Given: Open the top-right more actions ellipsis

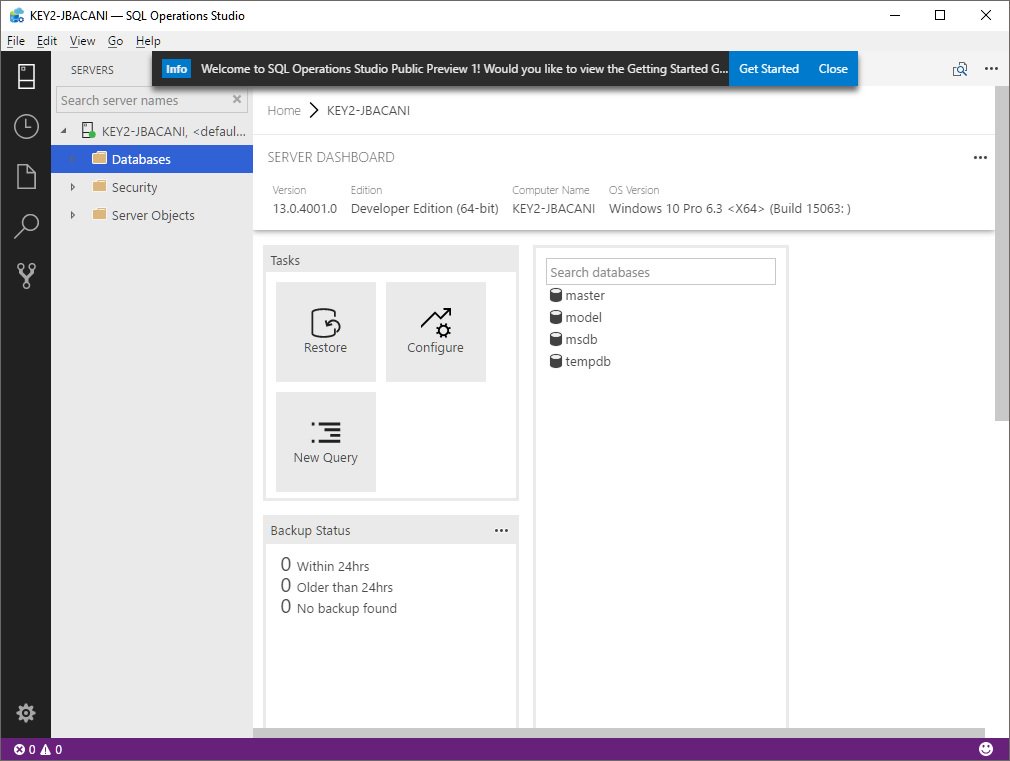Looking at the screenshot, I should pos(991,68).
